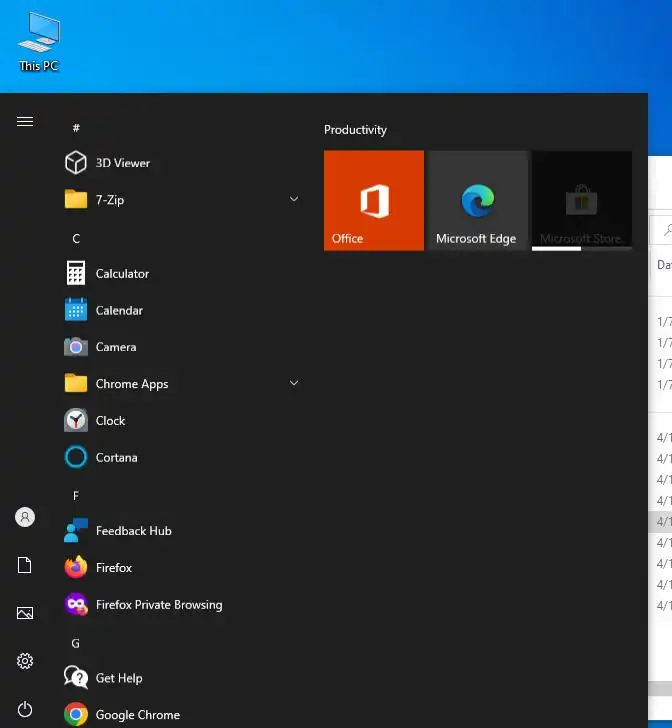Open the Firefox Private Browsing icon
The width and height of the screenshot is (672, 728).
tap(76, 604)
